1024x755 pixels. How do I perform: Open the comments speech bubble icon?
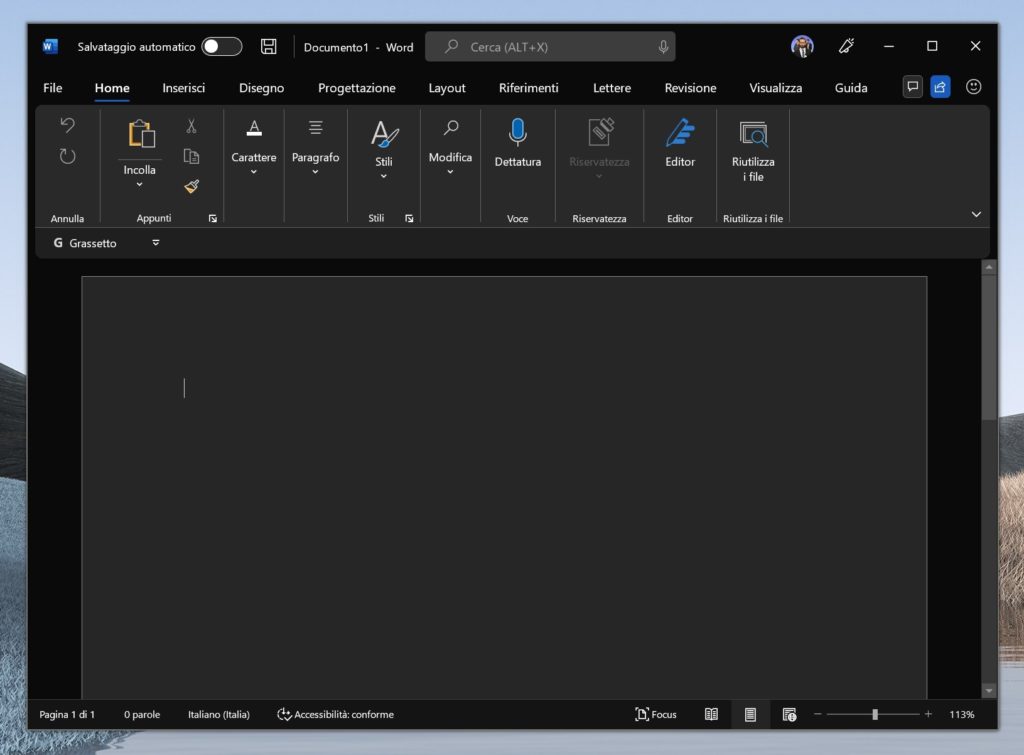tap(912, 87)
